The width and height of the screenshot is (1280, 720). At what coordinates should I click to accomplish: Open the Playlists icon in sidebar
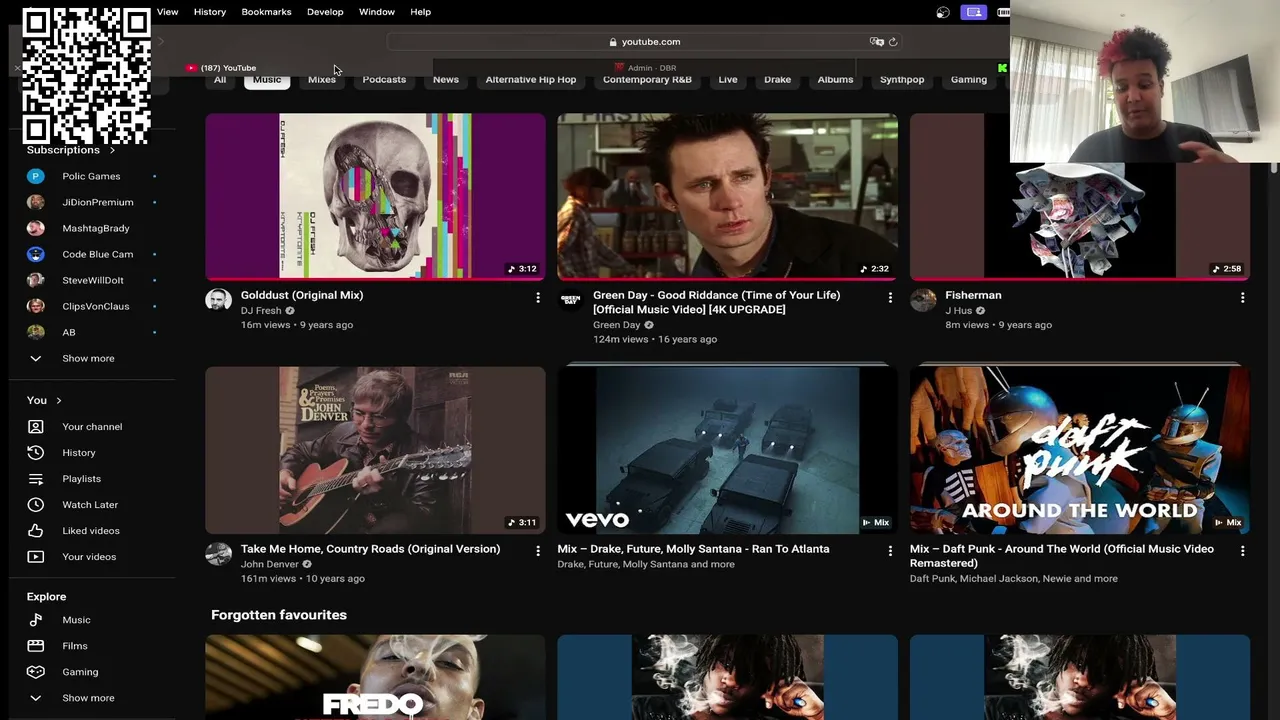pyautogui.click(x=35, y=479)
